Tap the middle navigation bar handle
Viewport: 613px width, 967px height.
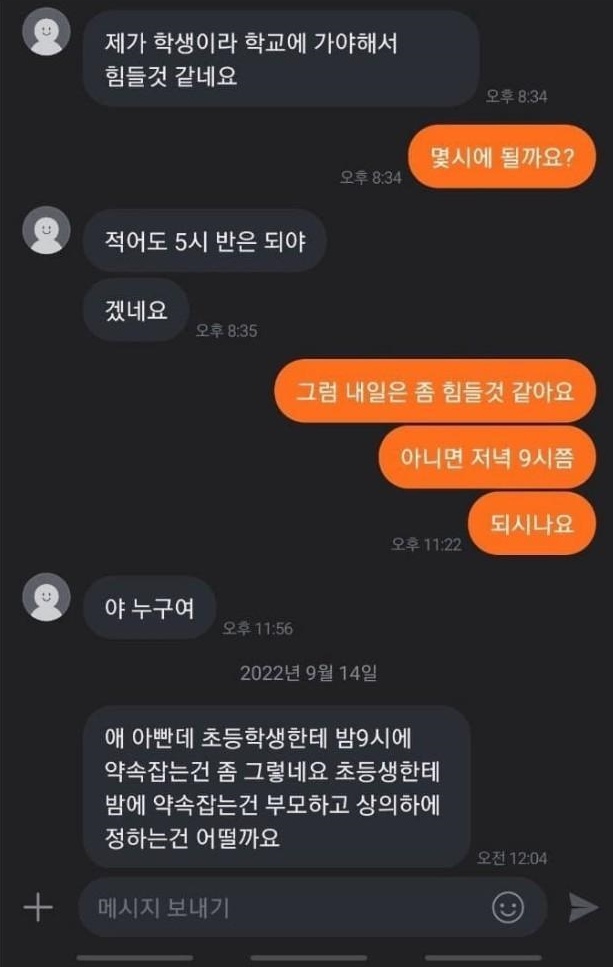308,958
